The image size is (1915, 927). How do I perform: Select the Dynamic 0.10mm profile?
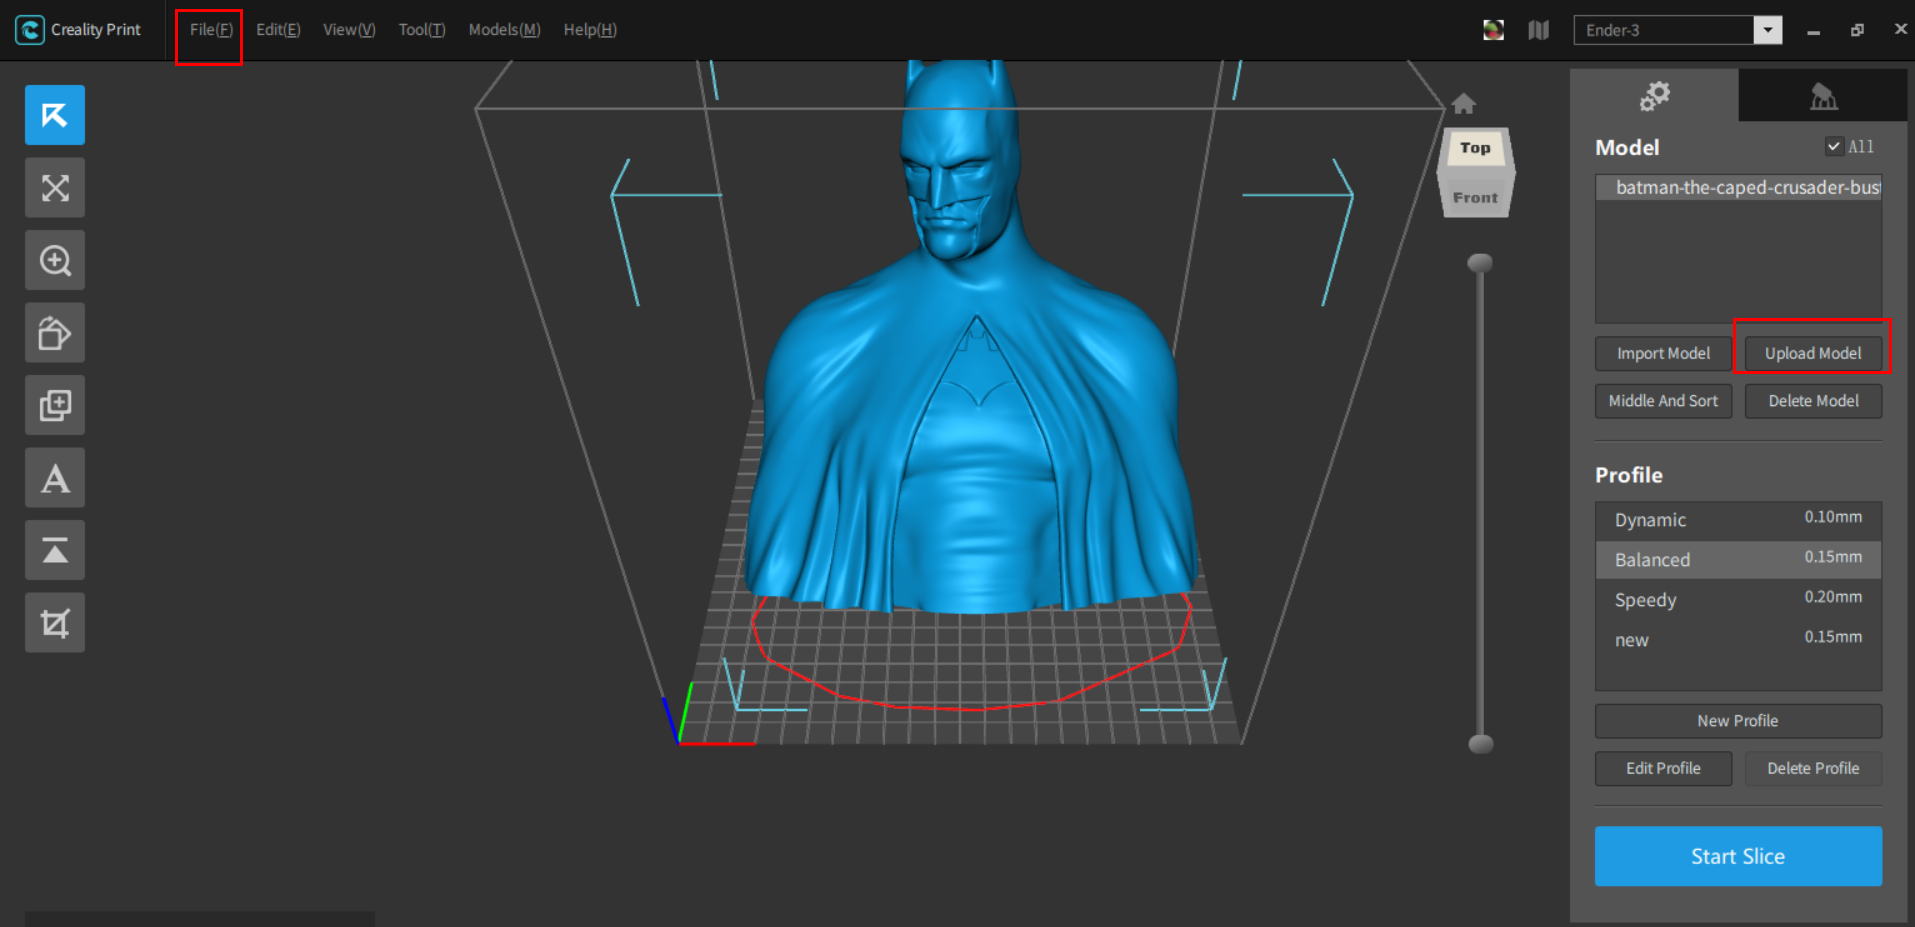1737,519
